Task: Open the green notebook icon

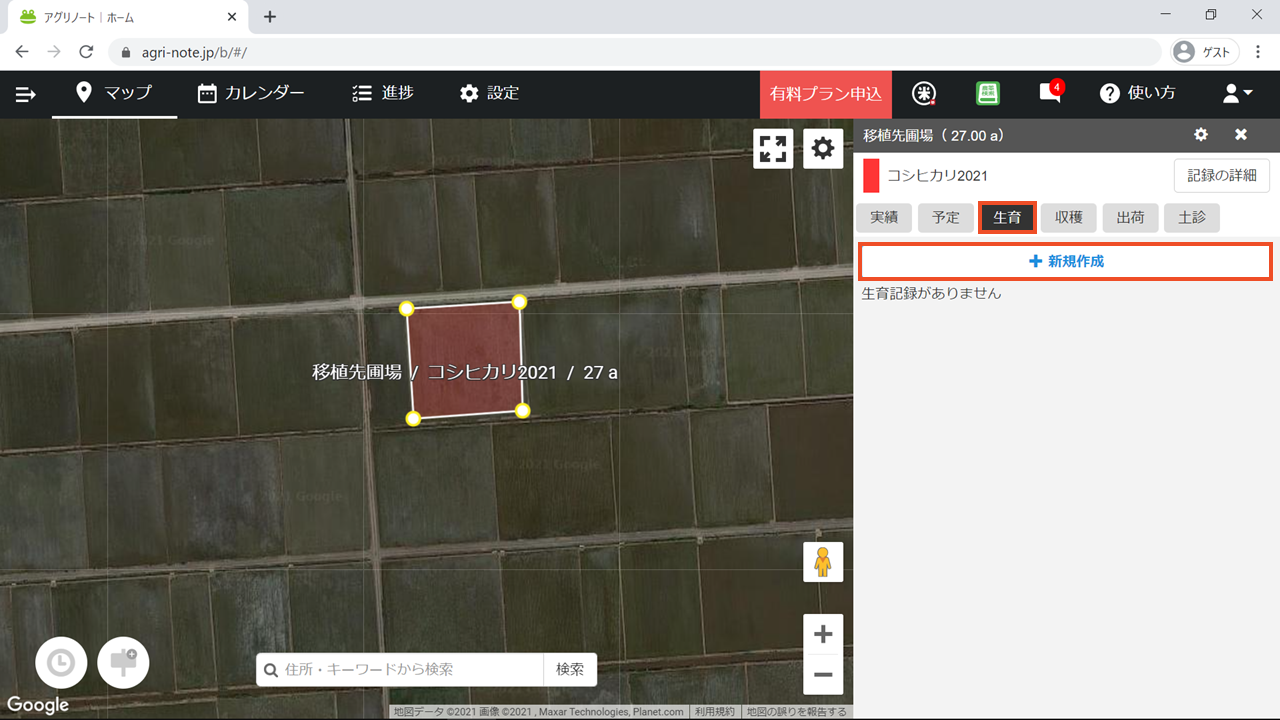Action: tap(988, 93)
